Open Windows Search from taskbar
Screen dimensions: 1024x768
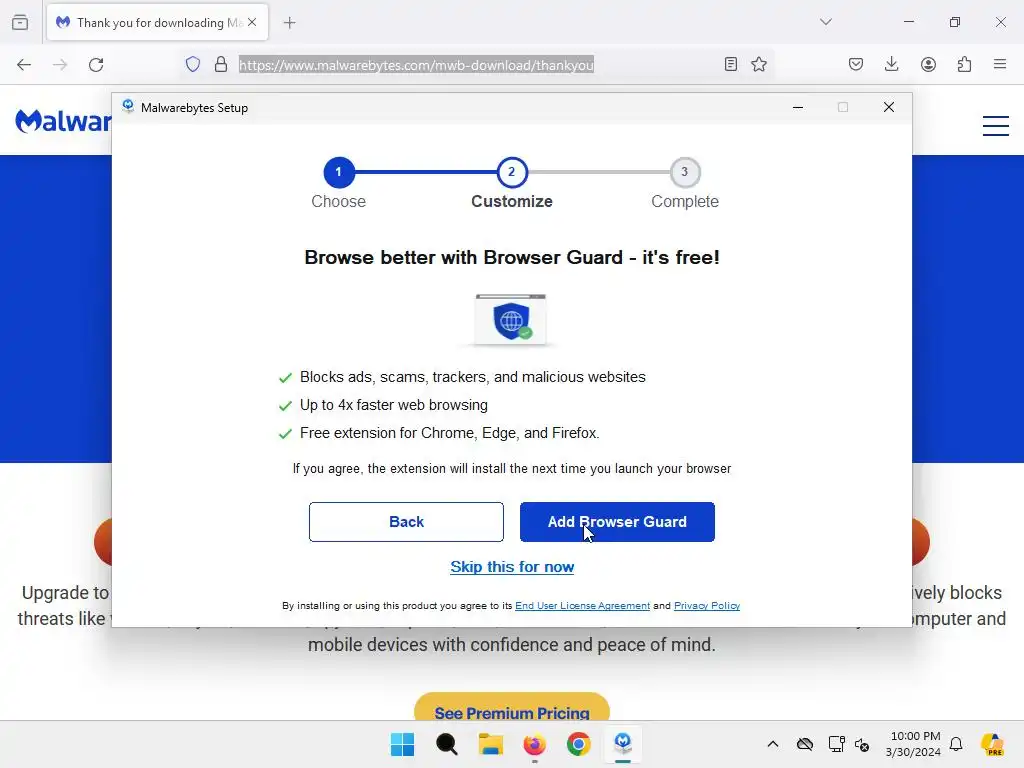[447, 744]
